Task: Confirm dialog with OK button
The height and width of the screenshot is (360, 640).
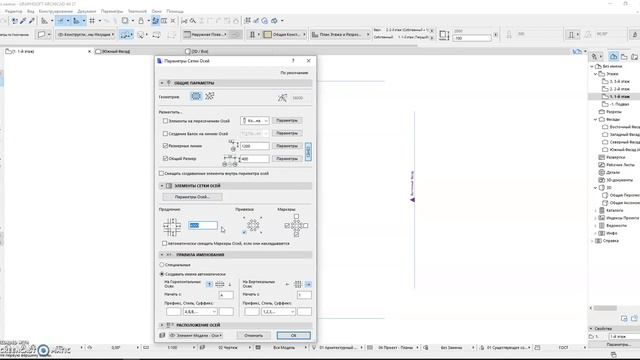Action: 293,336
